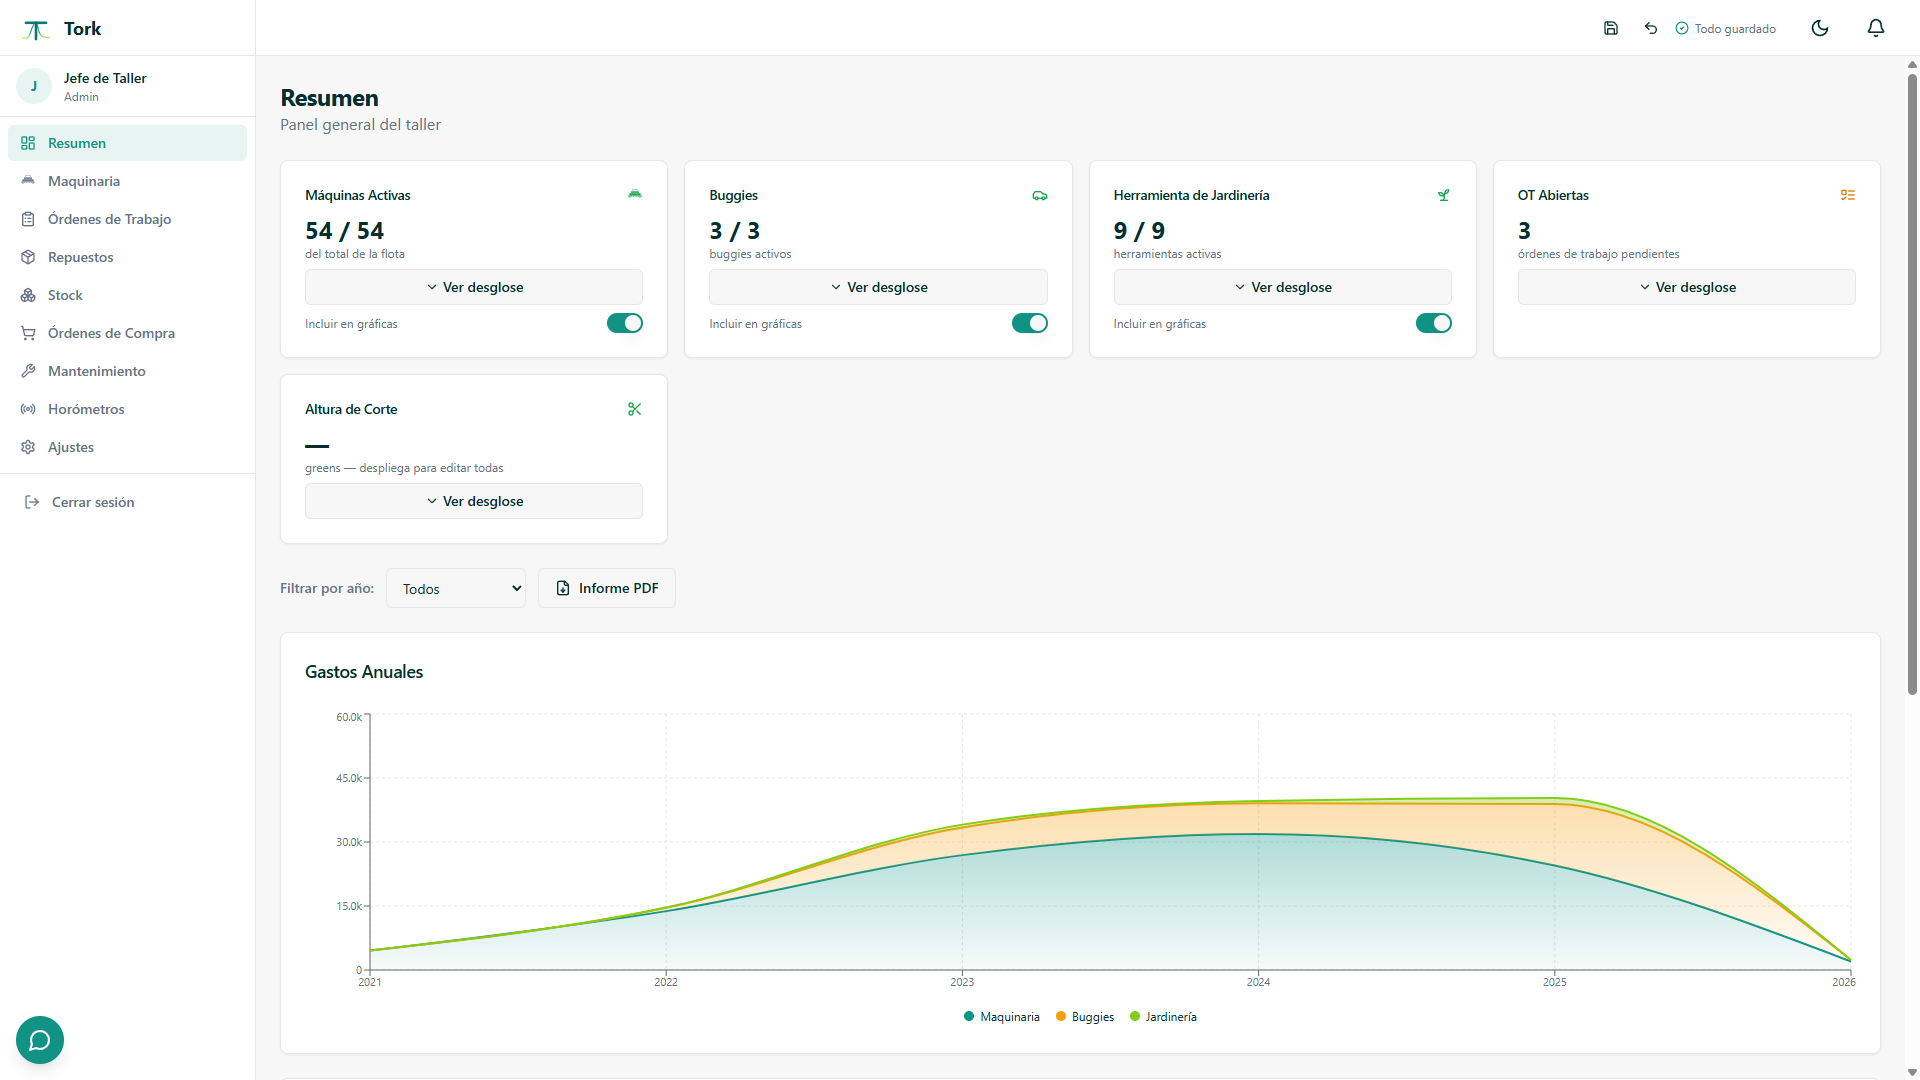Click the Tork logo icon
The image size is (1920, 1080).
point(36,30)
